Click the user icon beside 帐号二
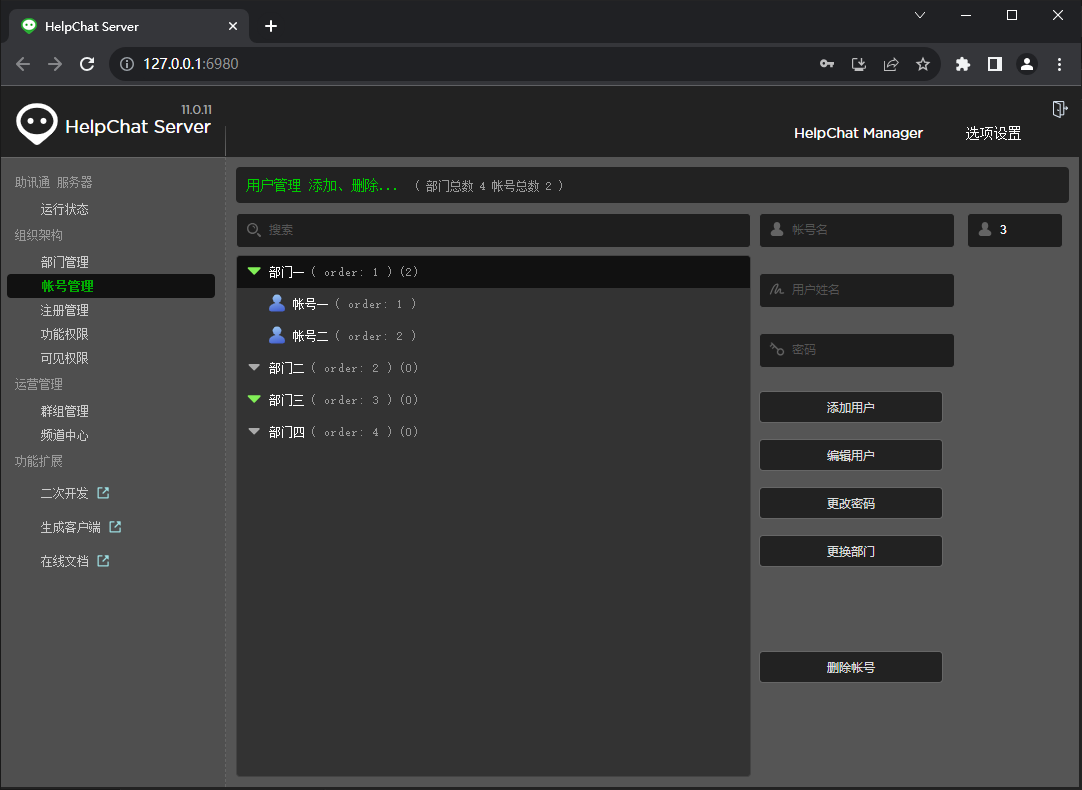 click(x=277, y=335)
